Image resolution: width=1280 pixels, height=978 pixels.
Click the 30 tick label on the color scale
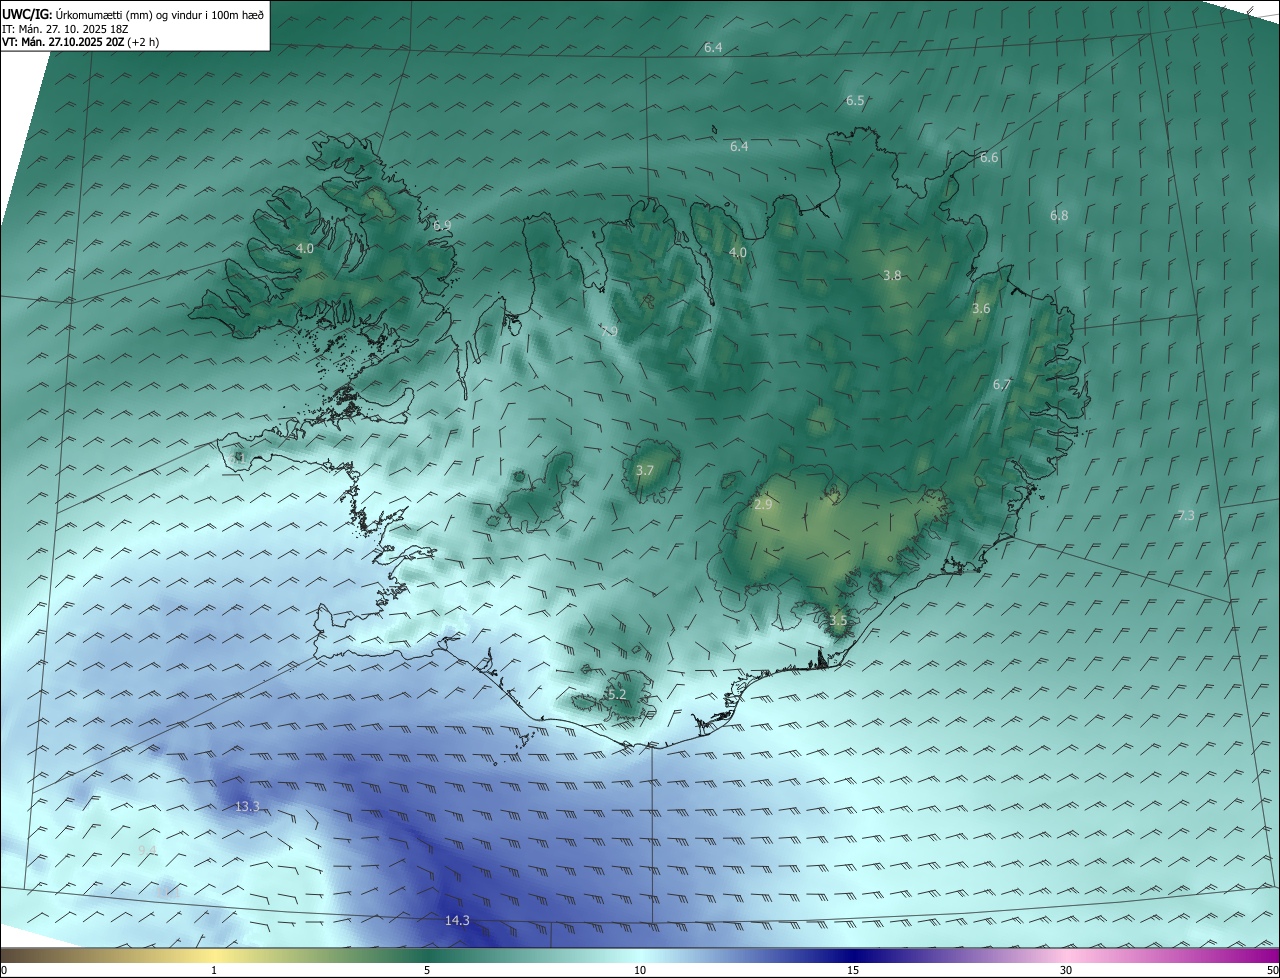click(1066, 970)
